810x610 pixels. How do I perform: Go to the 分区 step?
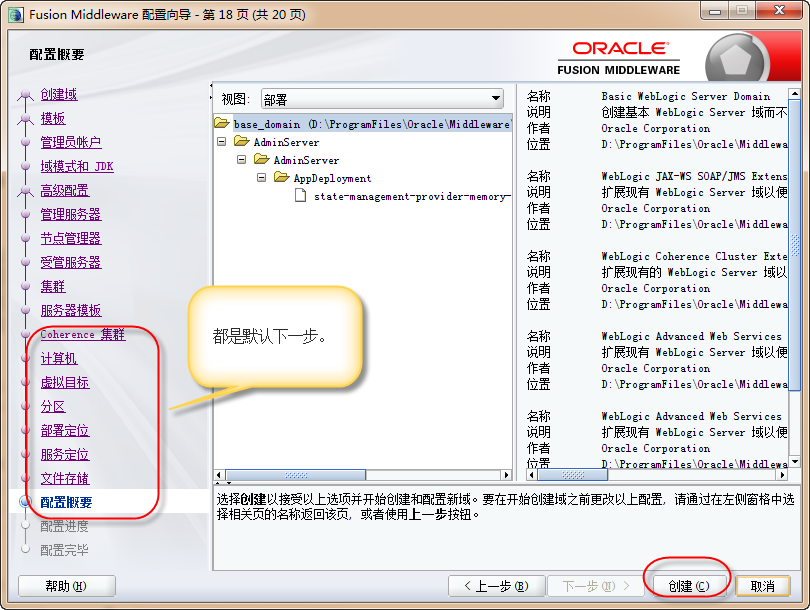click(x=53, y=406)
